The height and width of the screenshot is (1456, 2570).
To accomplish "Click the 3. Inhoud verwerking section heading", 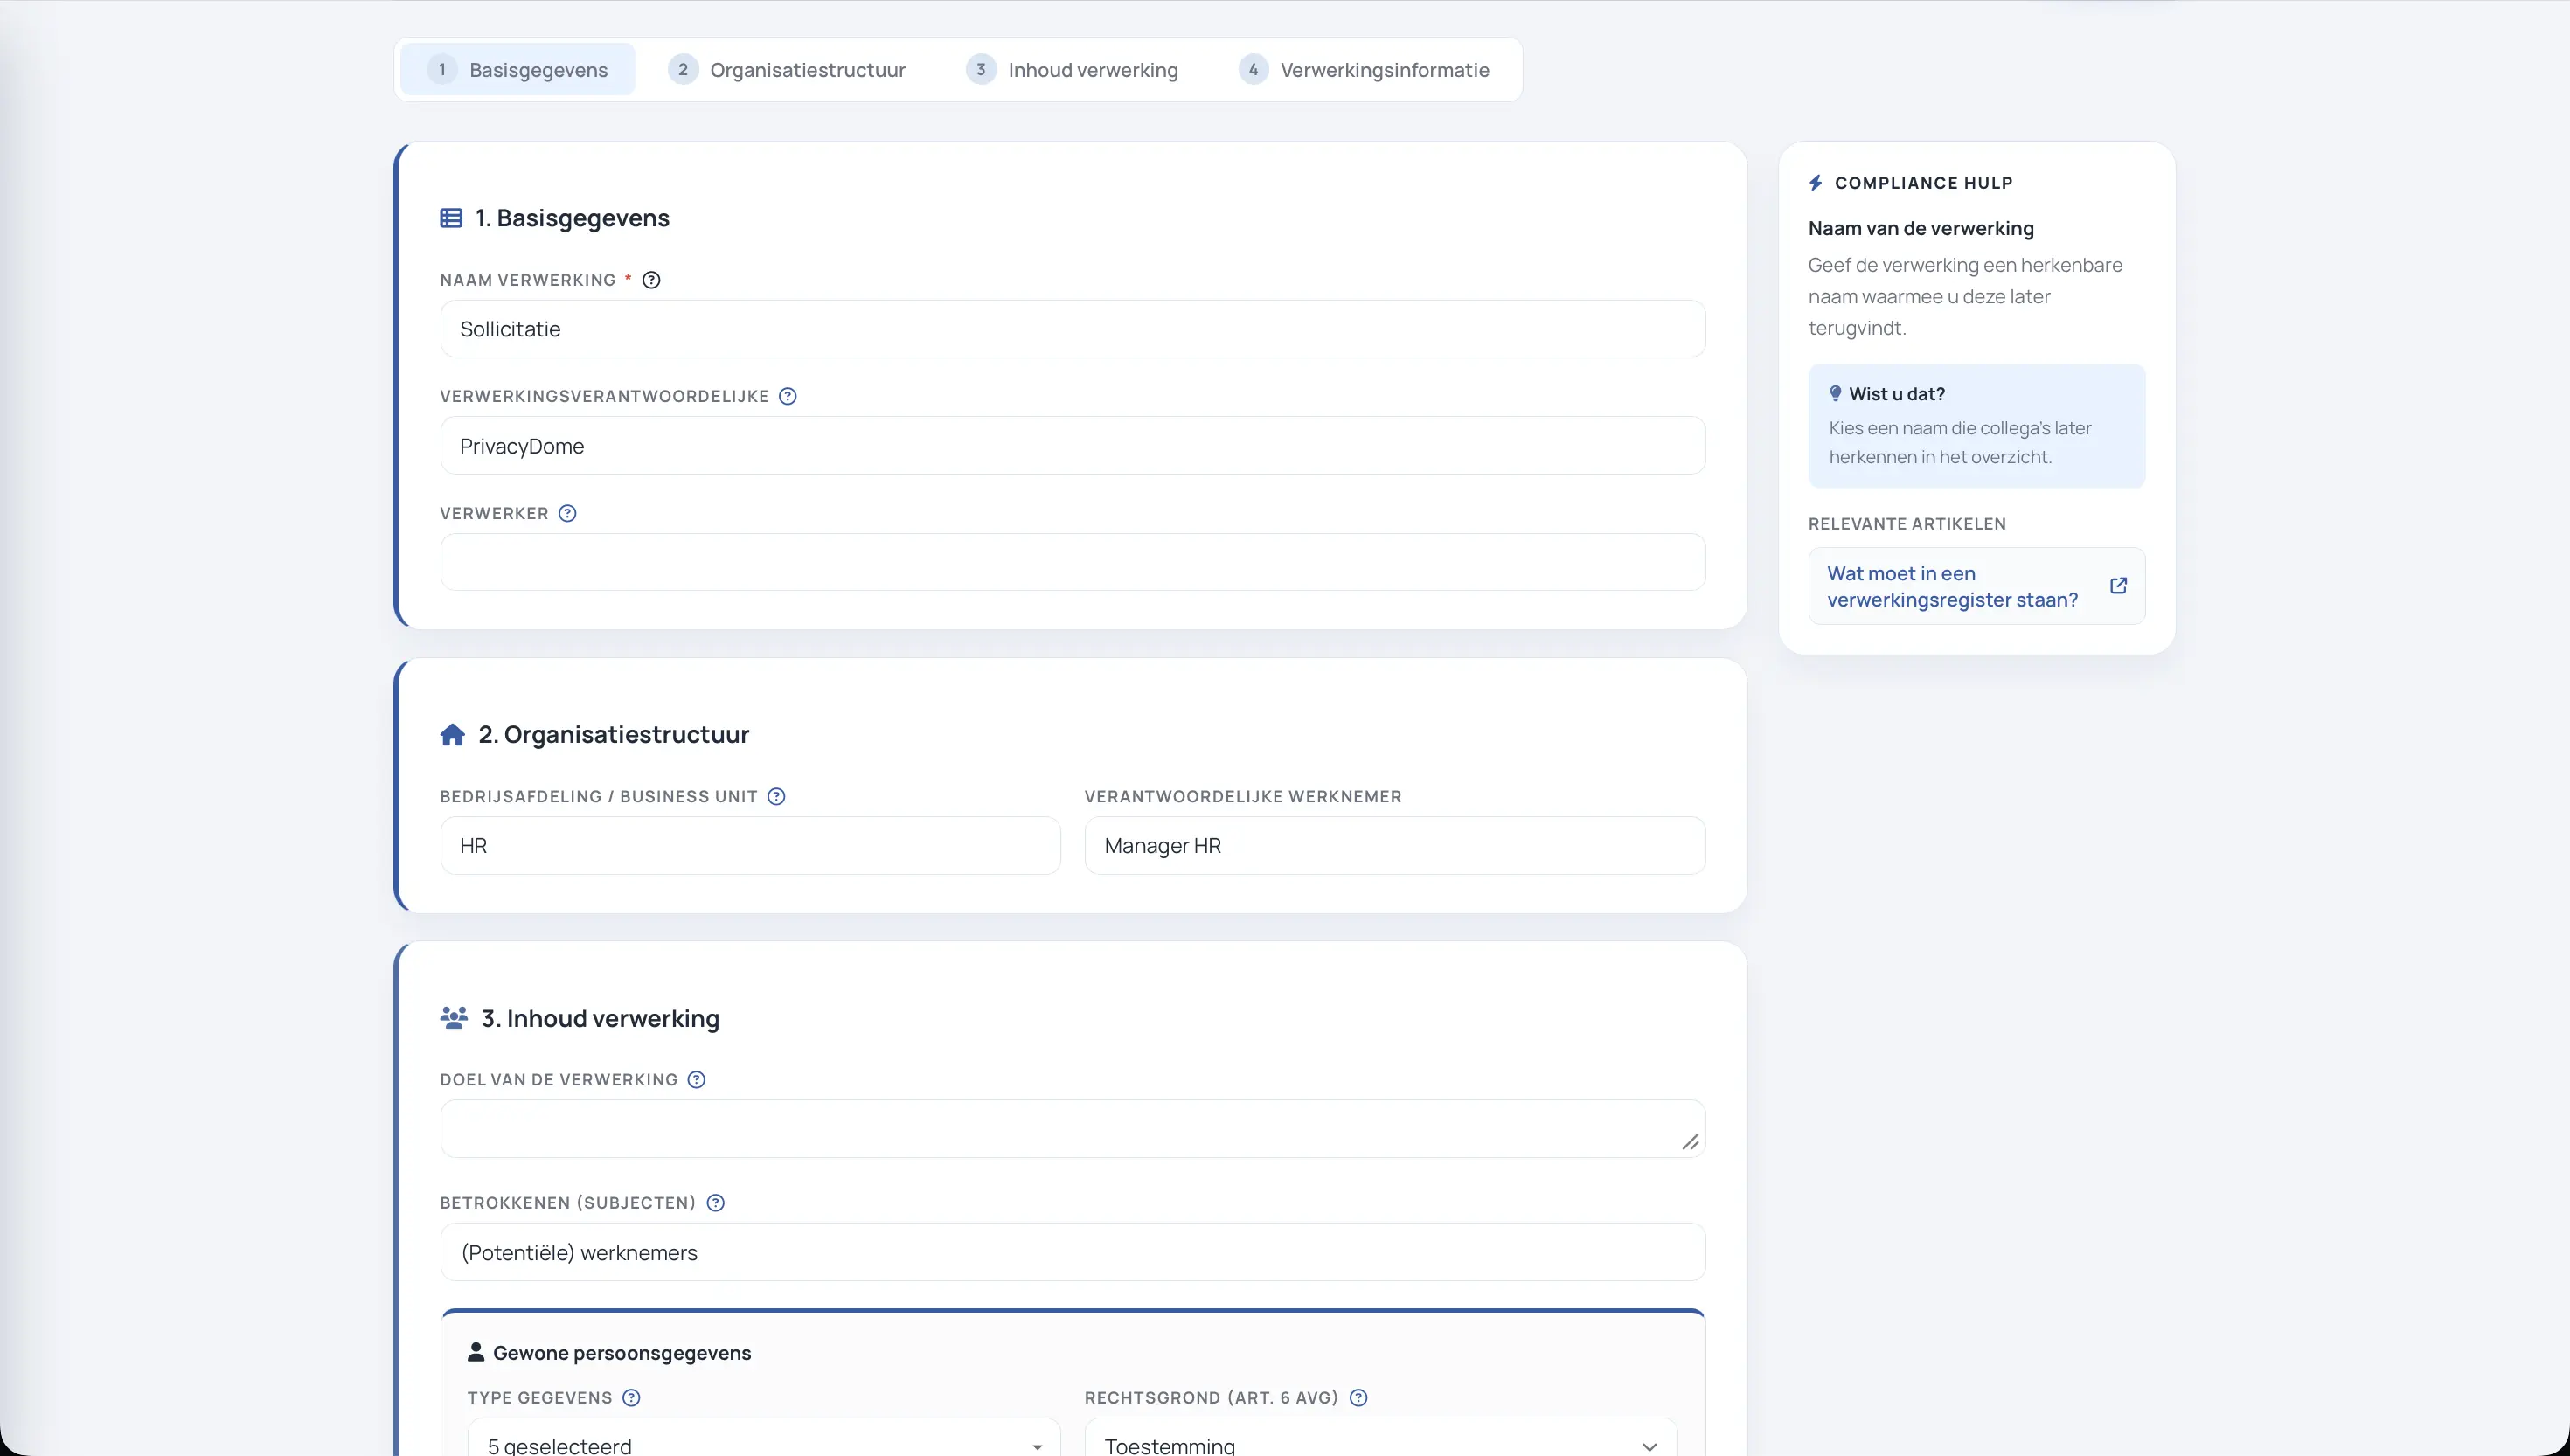I will 600,1018.
